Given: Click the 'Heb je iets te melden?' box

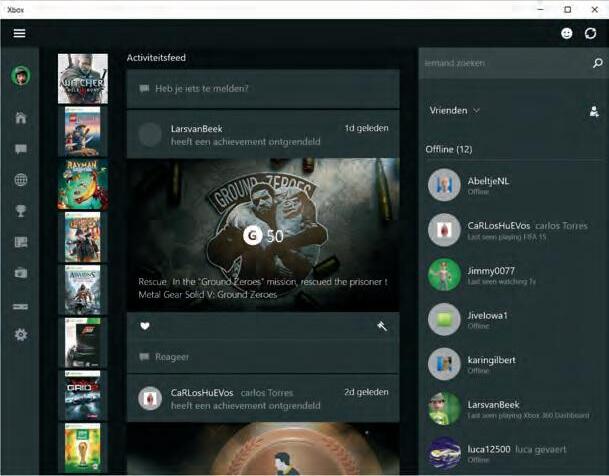Looking at the screenshot, I should [263, 89].
